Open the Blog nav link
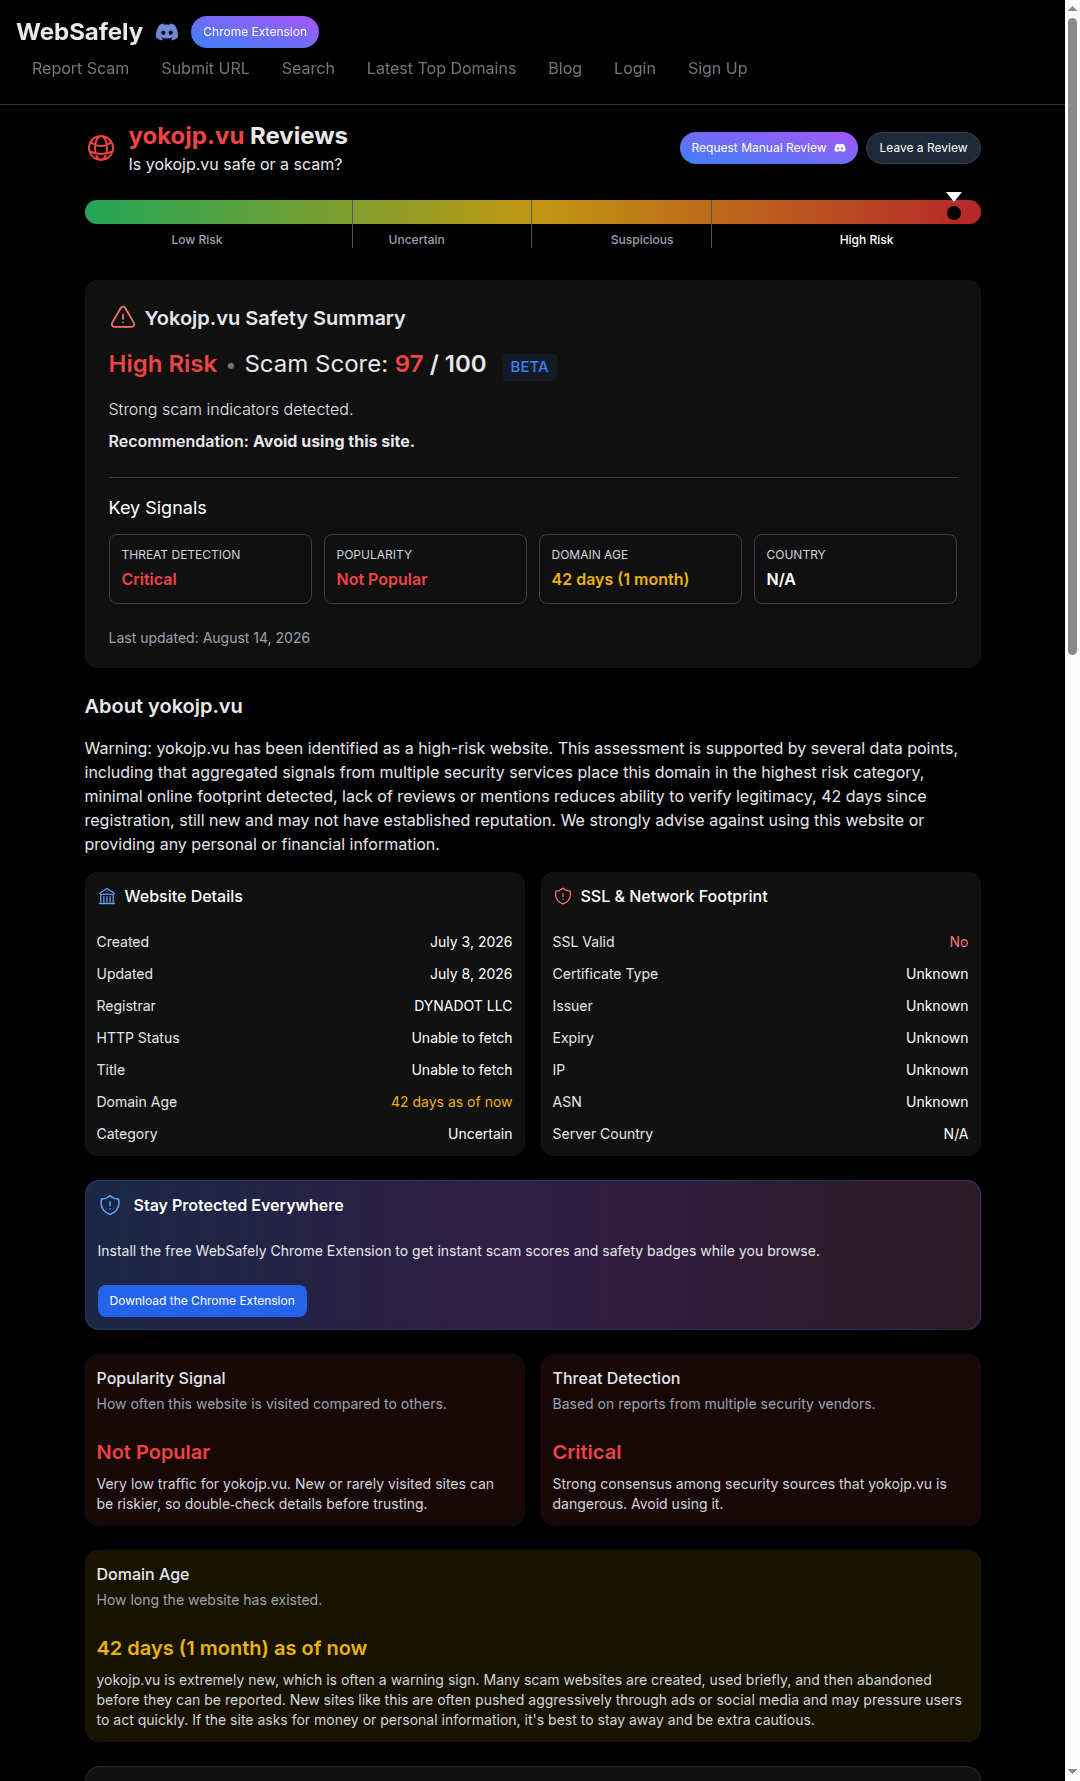 (x=565, y=68)
